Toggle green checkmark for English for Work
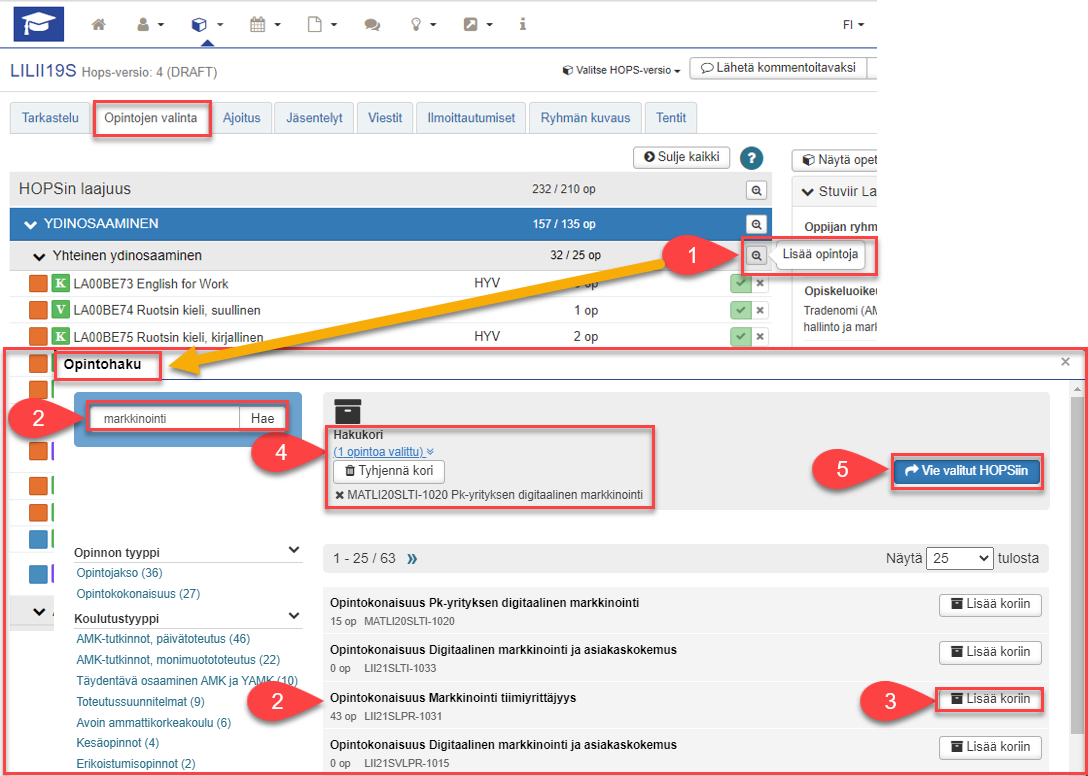 click(740, 284)
